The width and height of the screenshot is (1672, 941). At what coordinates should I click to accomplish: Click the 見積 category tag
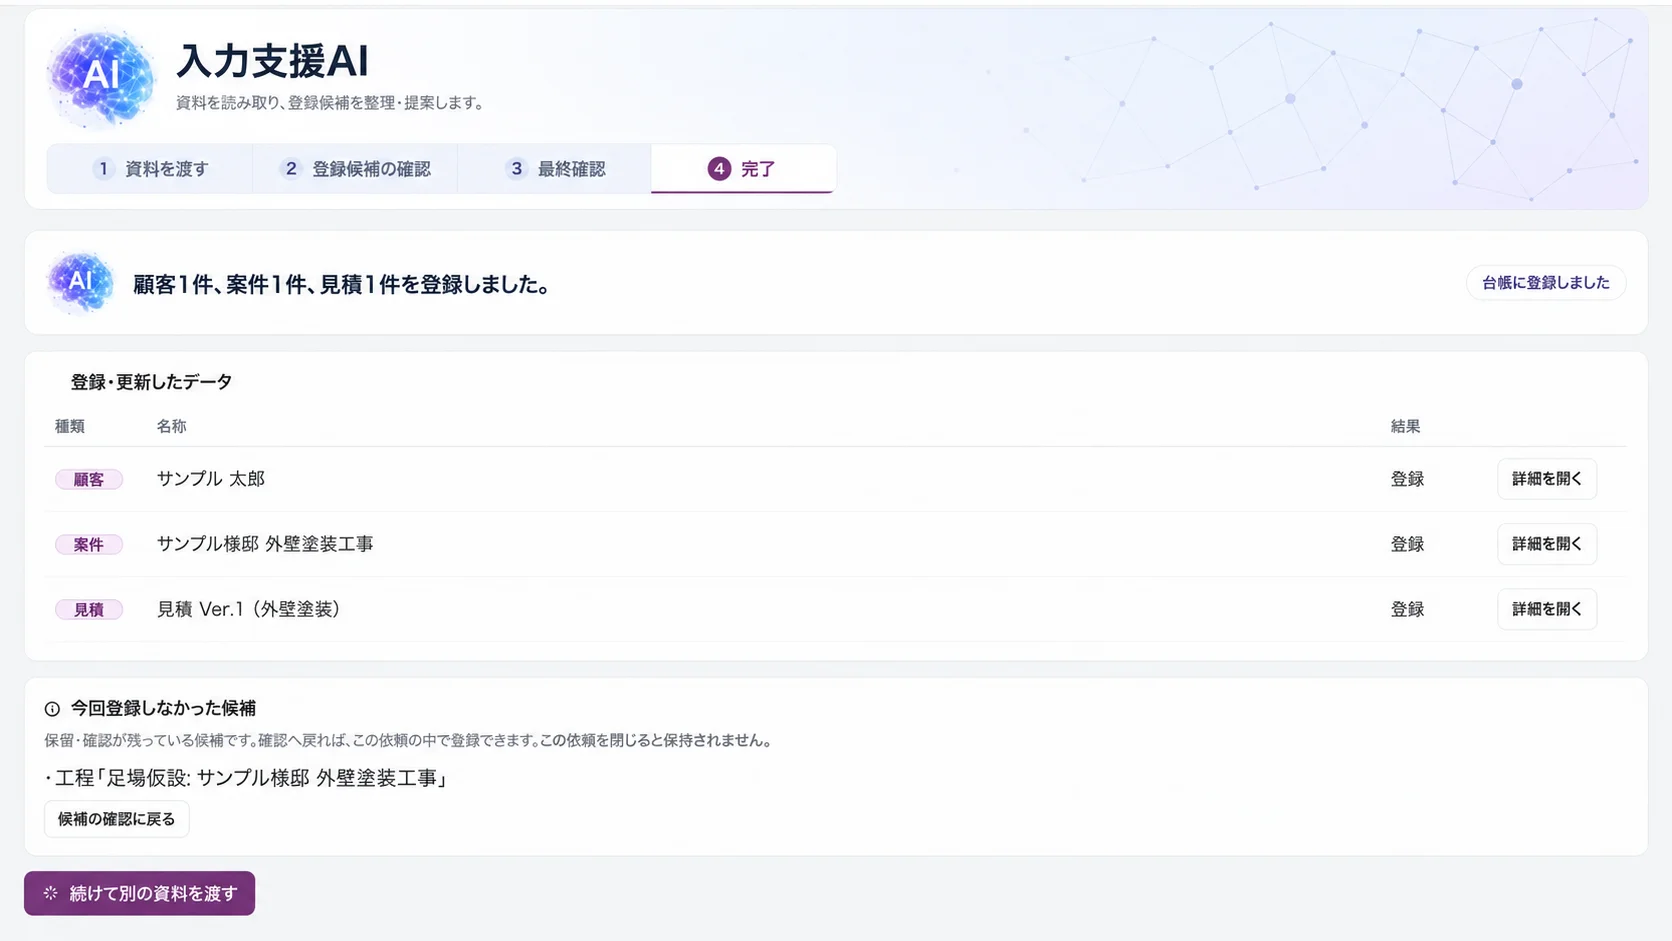pyautogui.click(x=89, y=610)
